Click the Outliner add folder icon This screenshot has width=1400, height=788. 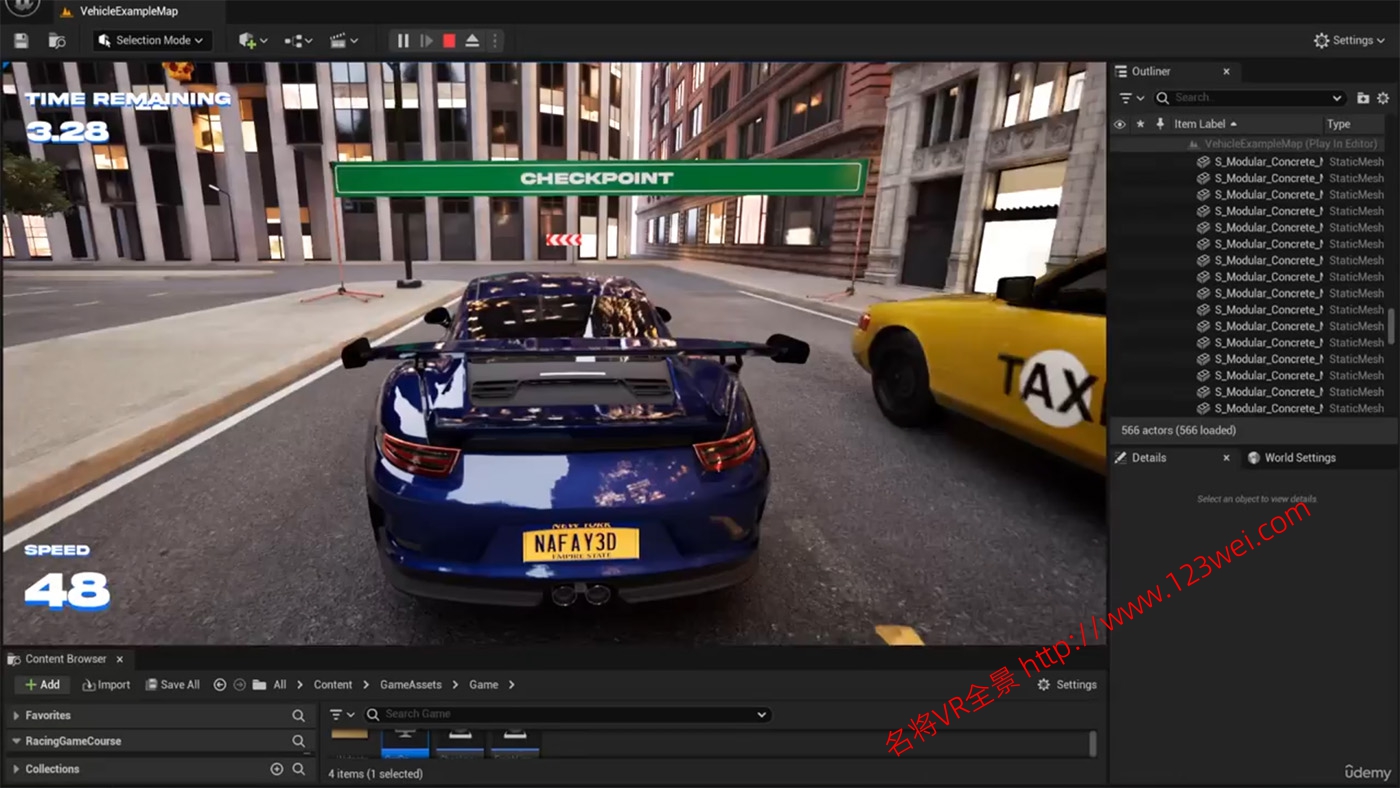(x=1362, y=98)
